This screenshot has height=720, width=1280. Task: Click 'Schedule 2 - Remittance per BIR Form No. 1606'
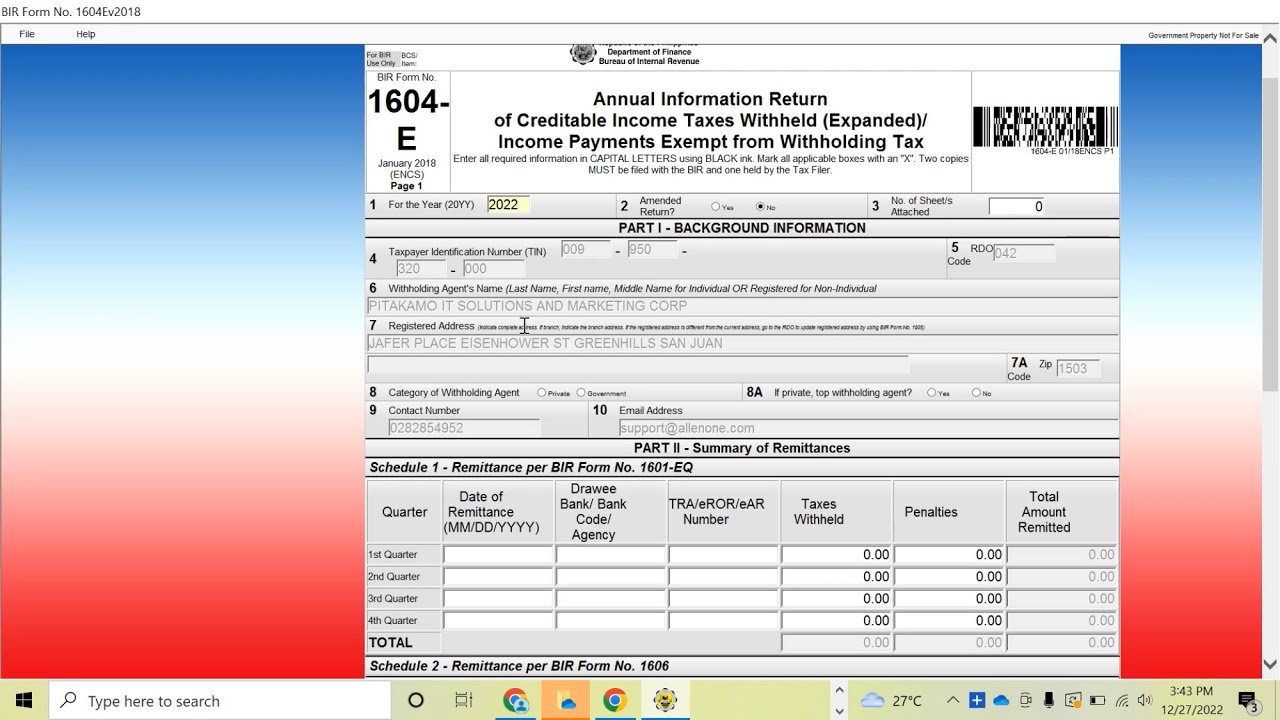point(519,666)
